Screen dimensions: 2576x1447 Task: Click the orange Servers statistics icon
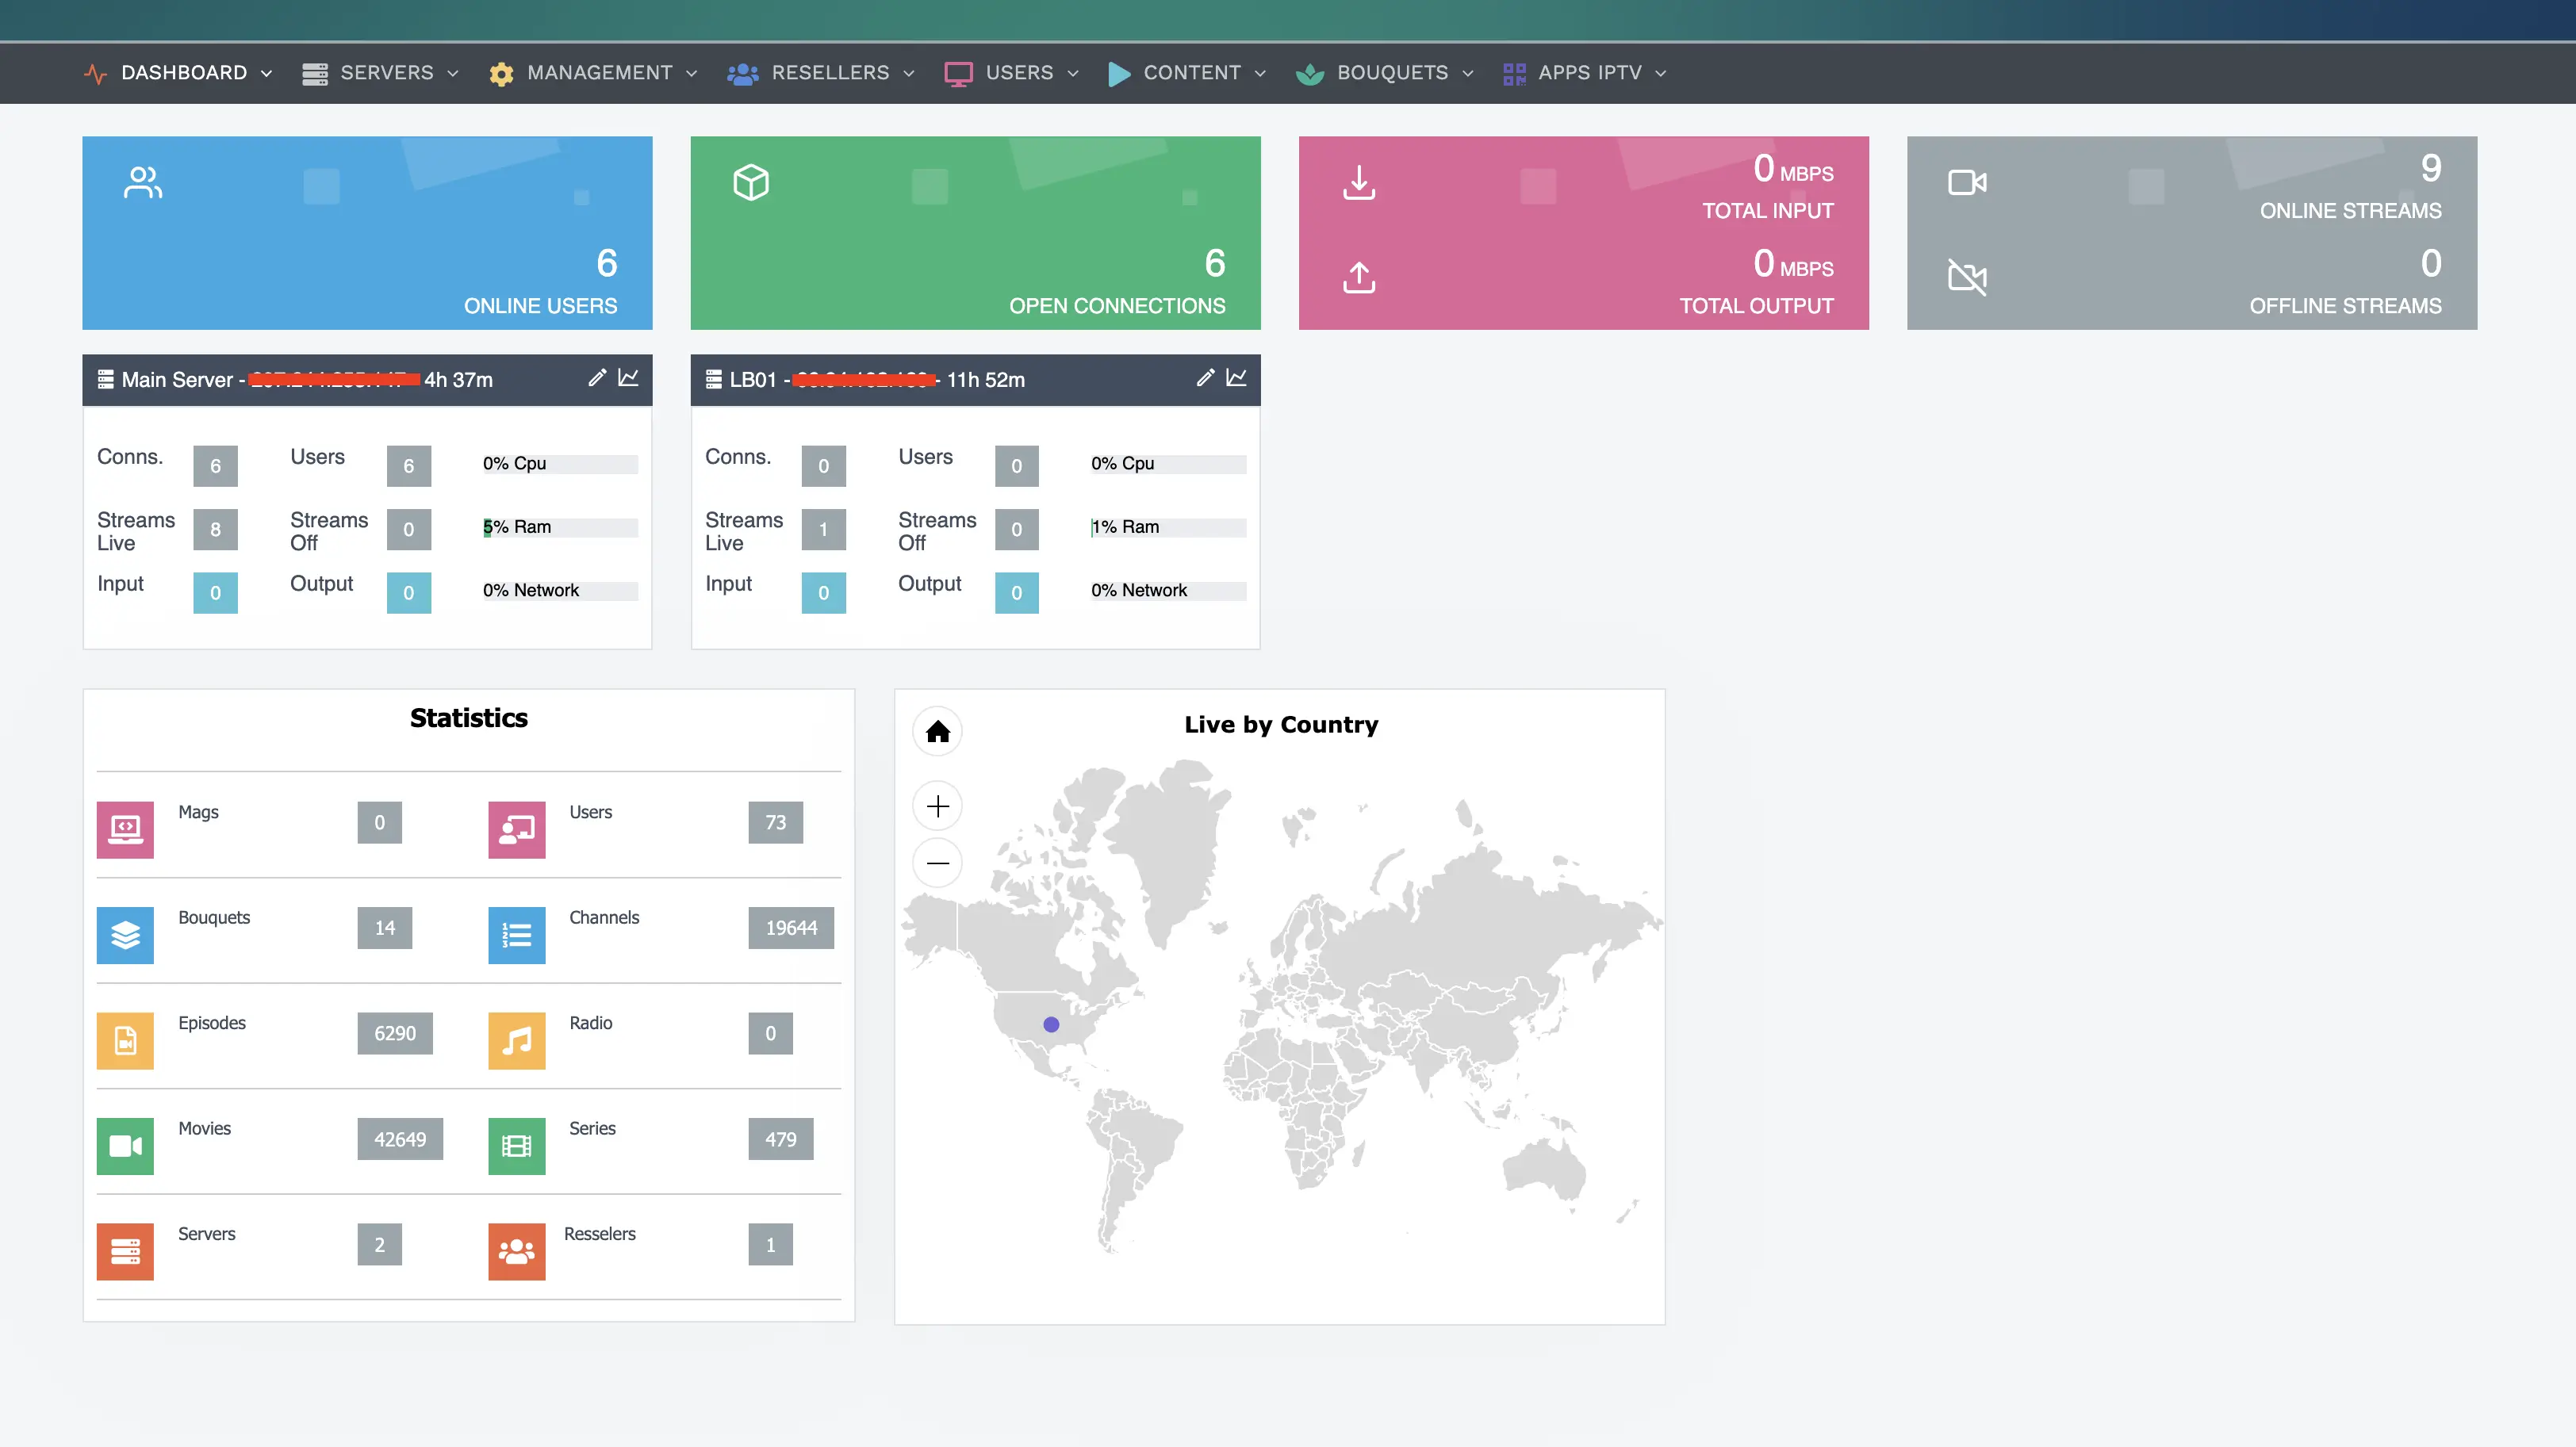click(125, 1251)
